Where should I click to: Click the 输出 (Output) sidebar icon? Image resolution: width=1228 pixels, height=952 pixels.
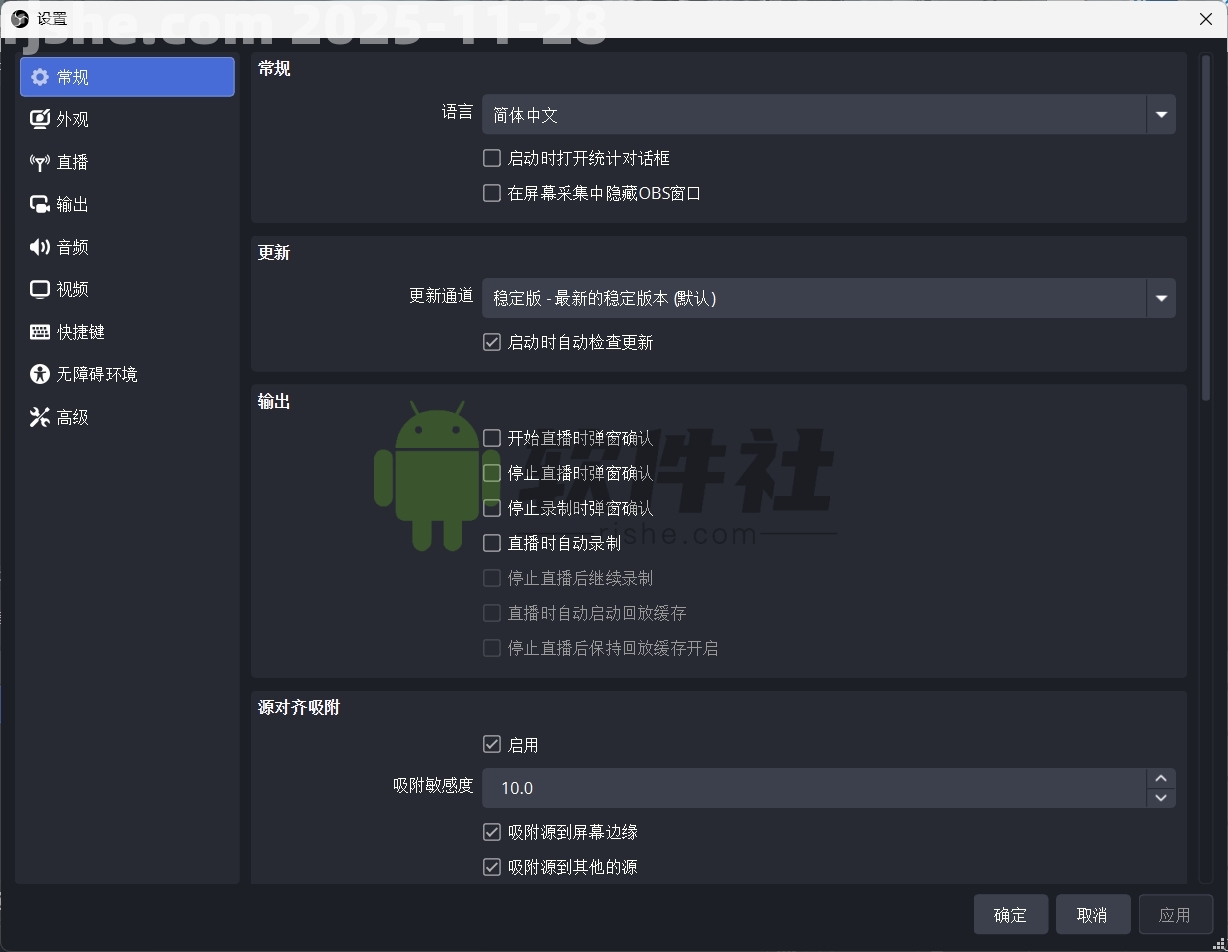click(x=39, y=204)
